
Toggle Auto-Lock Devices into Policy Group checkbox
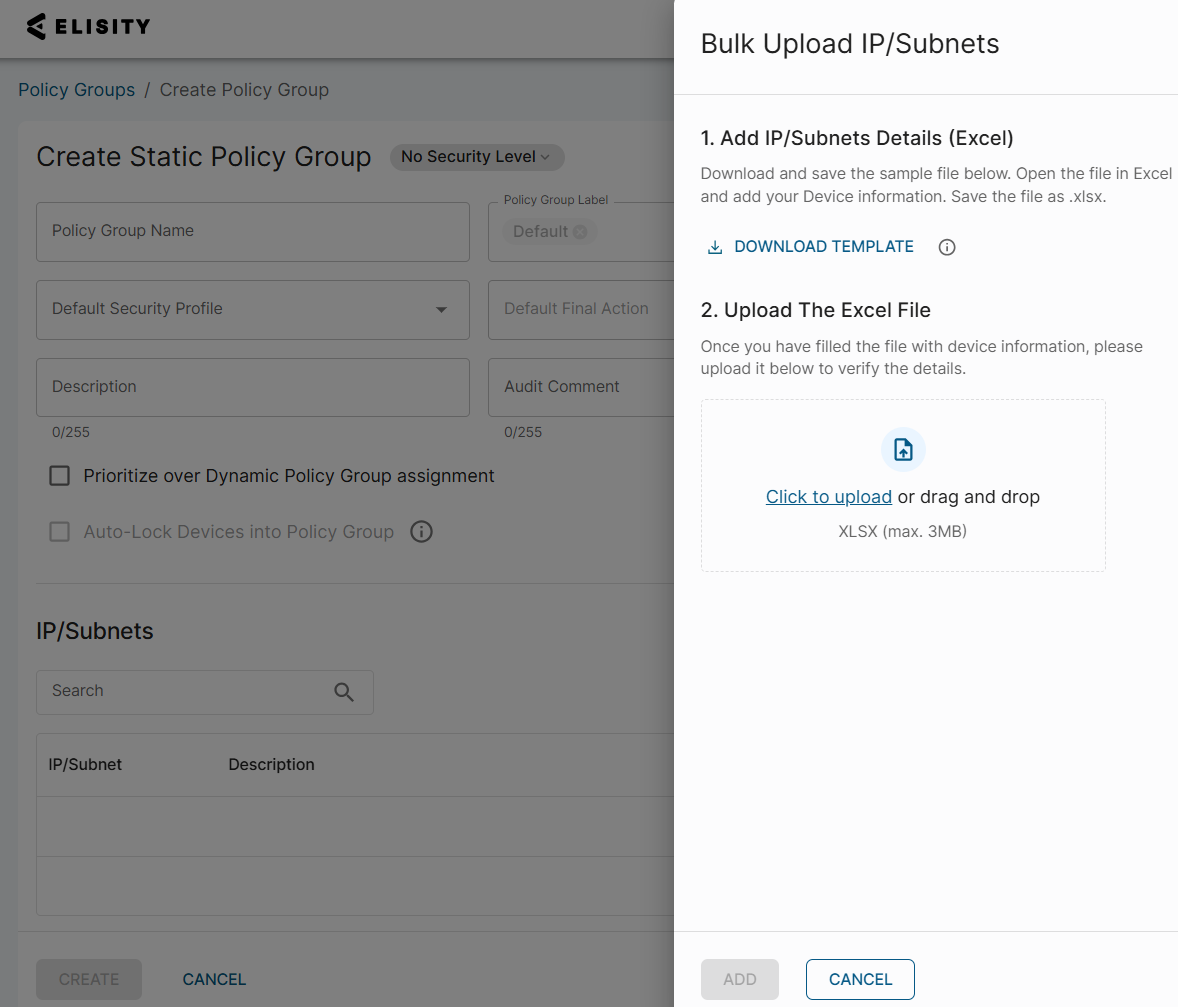[60, 532]
